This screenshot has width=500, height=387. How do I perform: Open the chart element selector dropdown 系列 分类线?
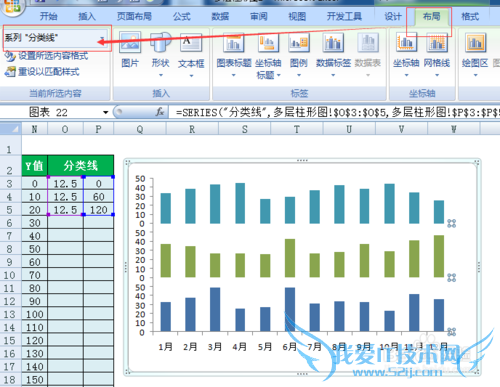point(102,38)
